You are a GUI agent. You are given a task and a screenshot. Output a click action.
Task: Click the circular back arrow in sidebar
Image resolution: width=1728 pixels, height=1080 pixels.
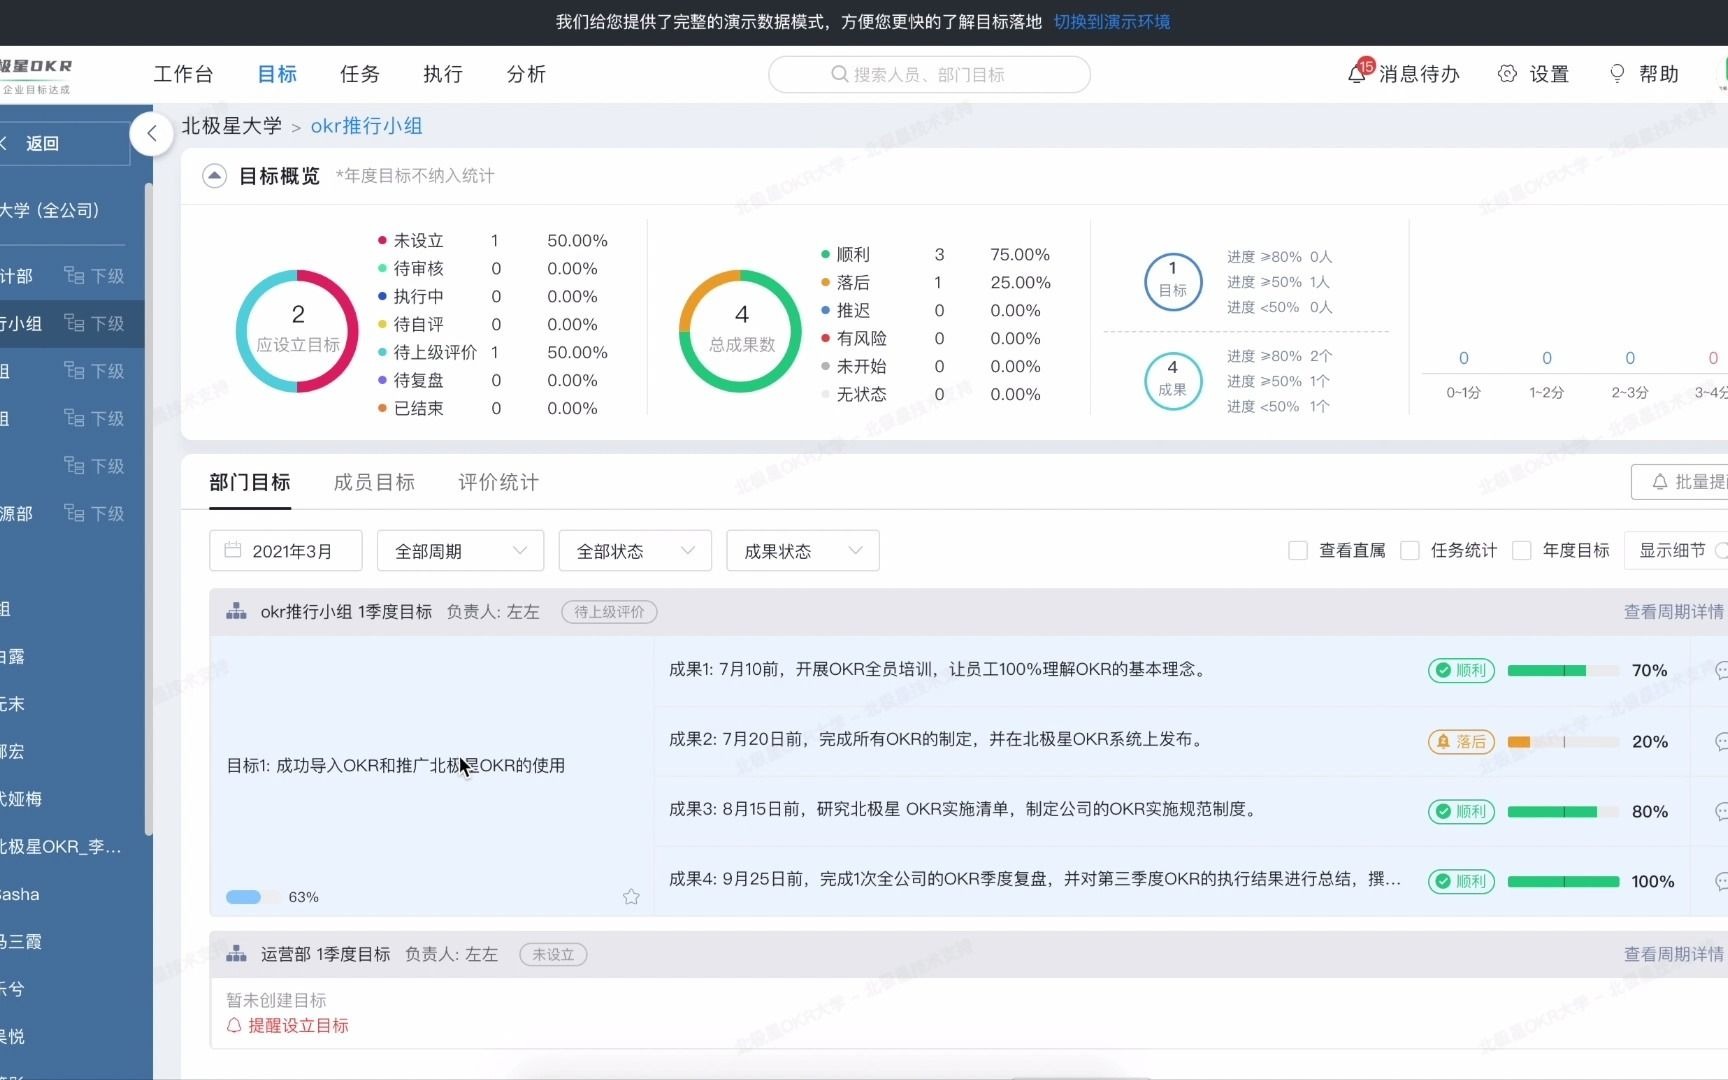(151, 133)
